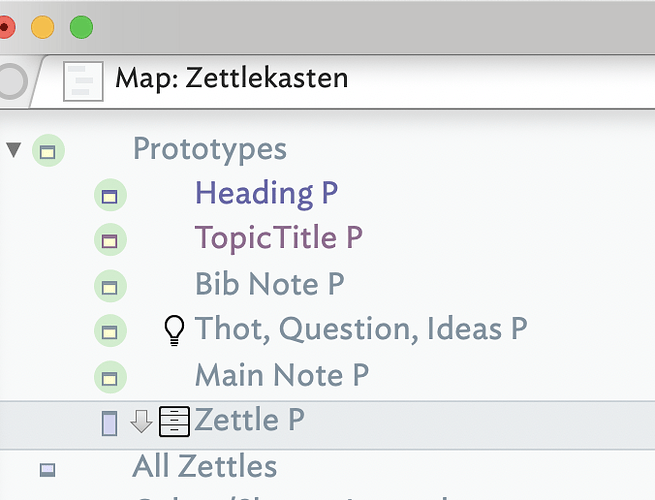Select the Heading P prototype
Screen dimensions: 655x500
(x=266, y=193)
